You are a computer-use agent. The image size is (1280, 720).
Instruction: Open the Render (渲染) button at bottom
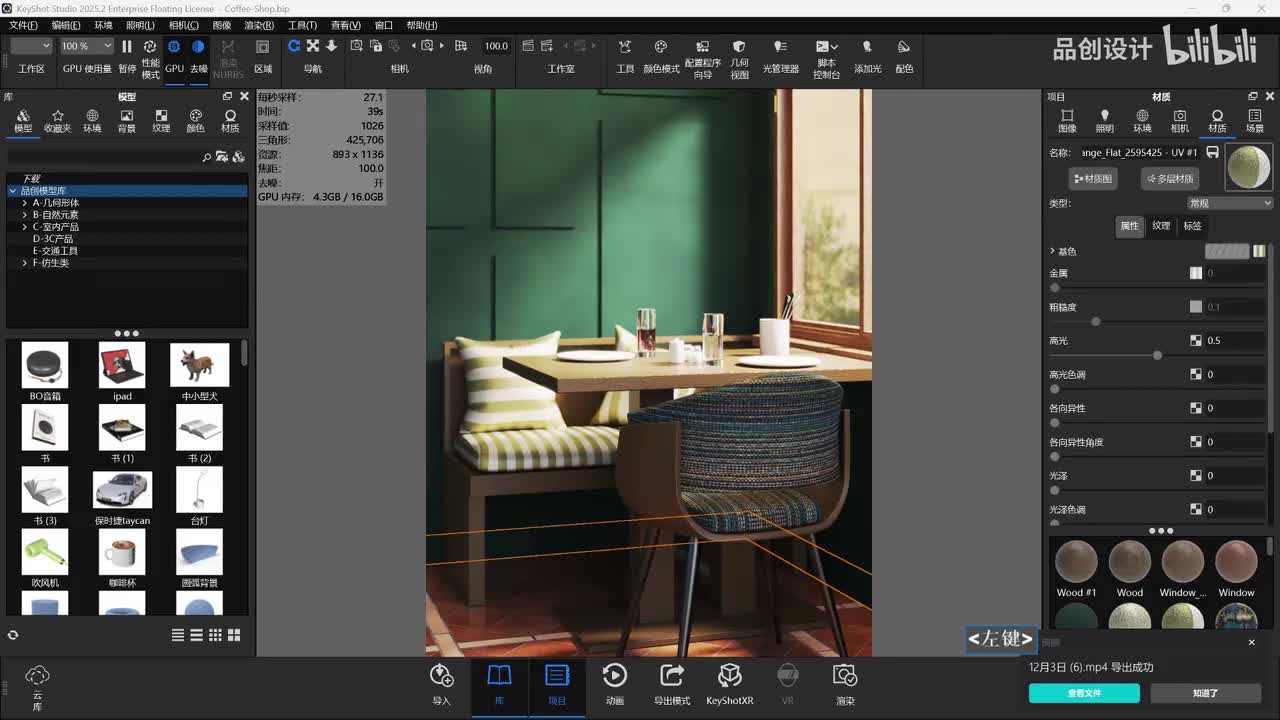tap(845, 676)
